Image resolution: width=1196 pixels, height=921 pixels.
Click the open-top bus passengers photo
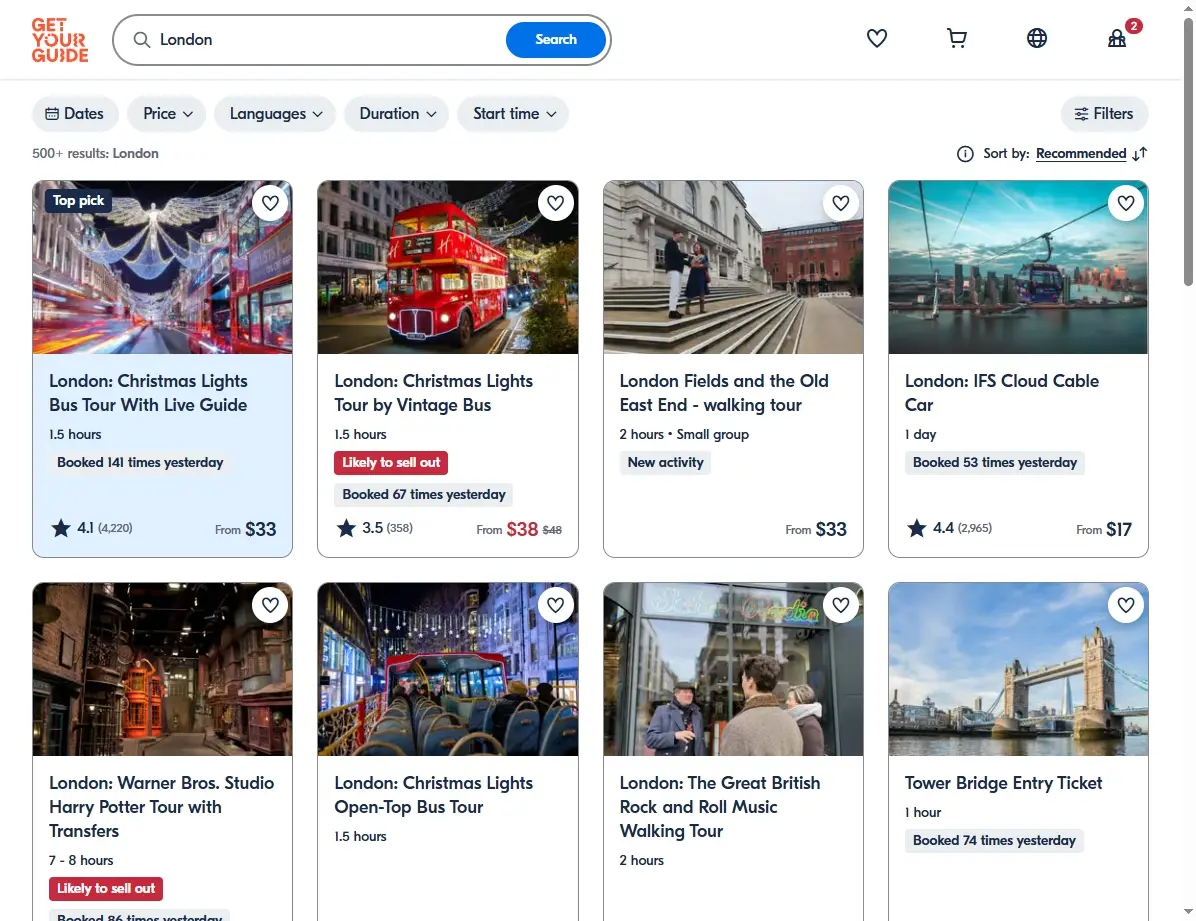coord(448,669)
